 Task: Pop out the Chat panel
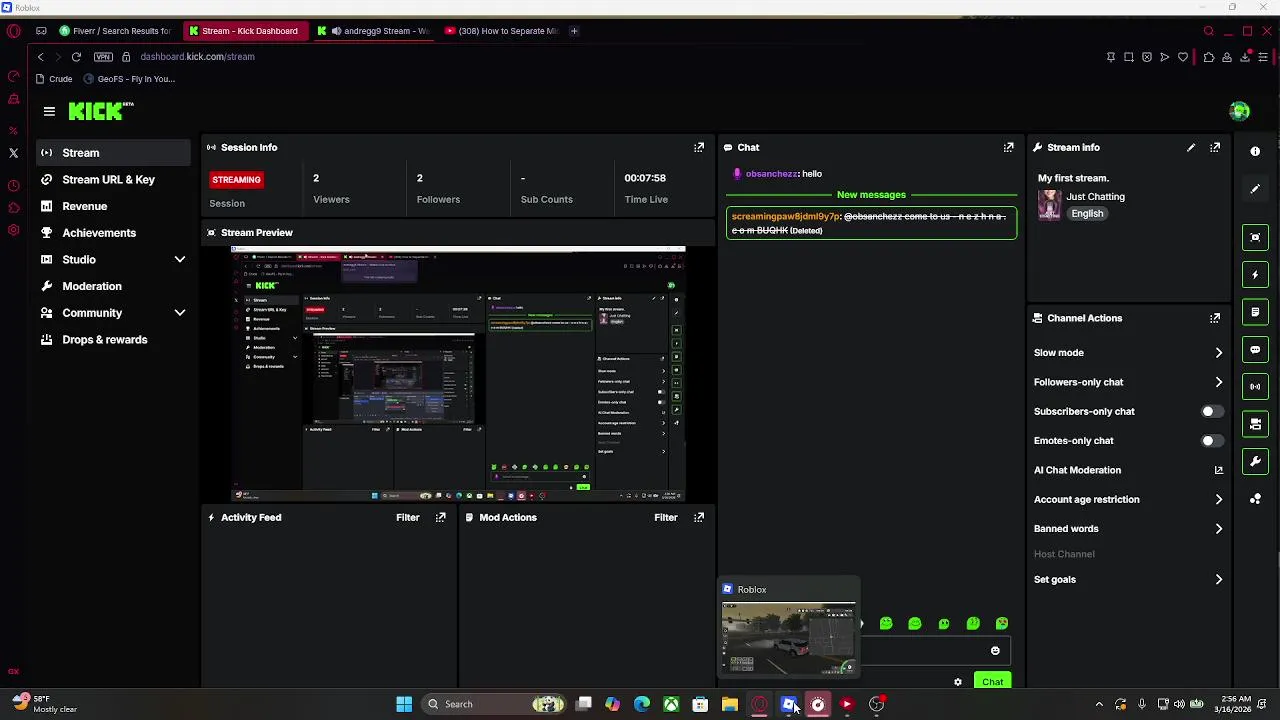(x=1009, y=147)
